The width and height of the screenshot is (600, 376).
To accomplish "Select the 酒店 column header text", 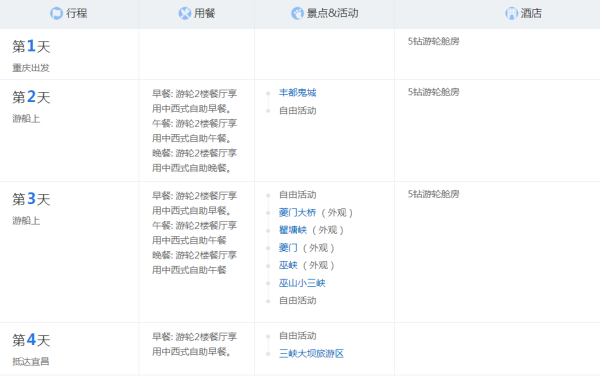I will pos(531,13).
